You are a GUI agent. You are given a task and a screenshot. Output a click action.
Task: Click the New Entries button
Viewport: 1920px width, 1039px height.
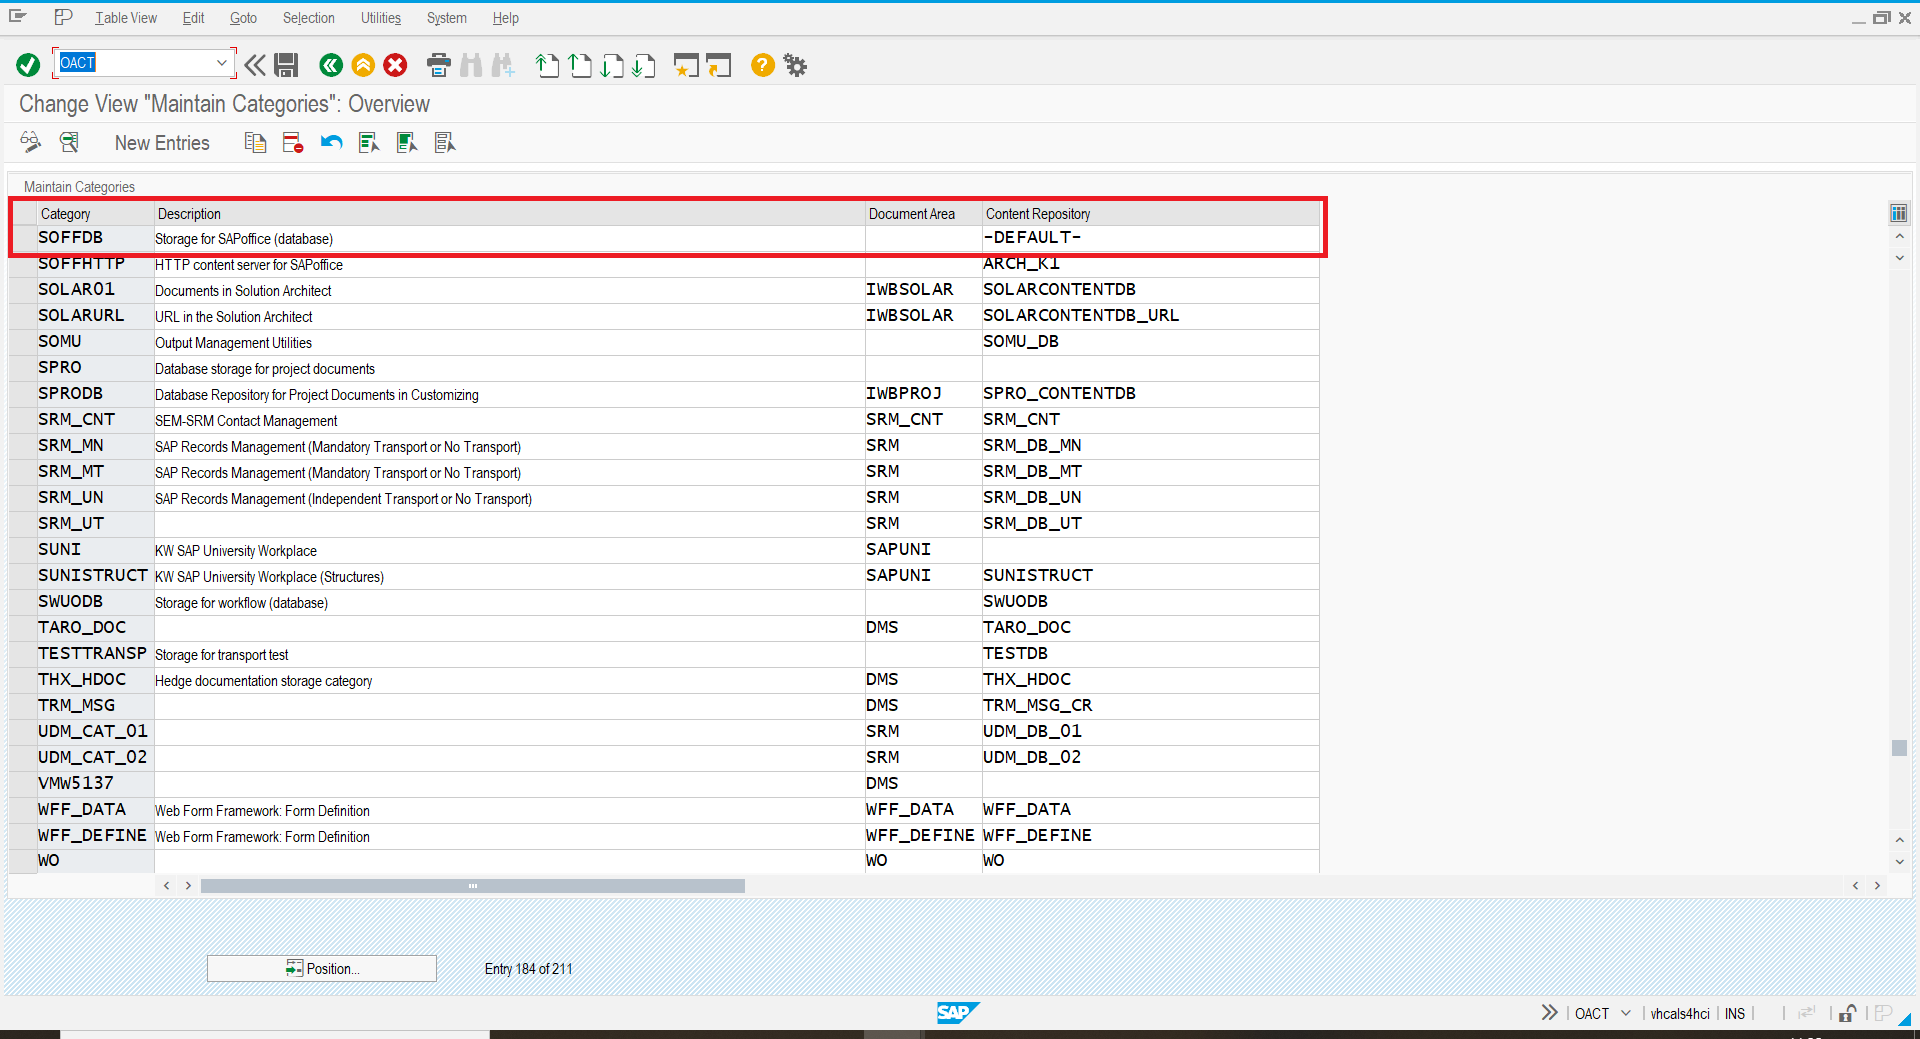162,142
